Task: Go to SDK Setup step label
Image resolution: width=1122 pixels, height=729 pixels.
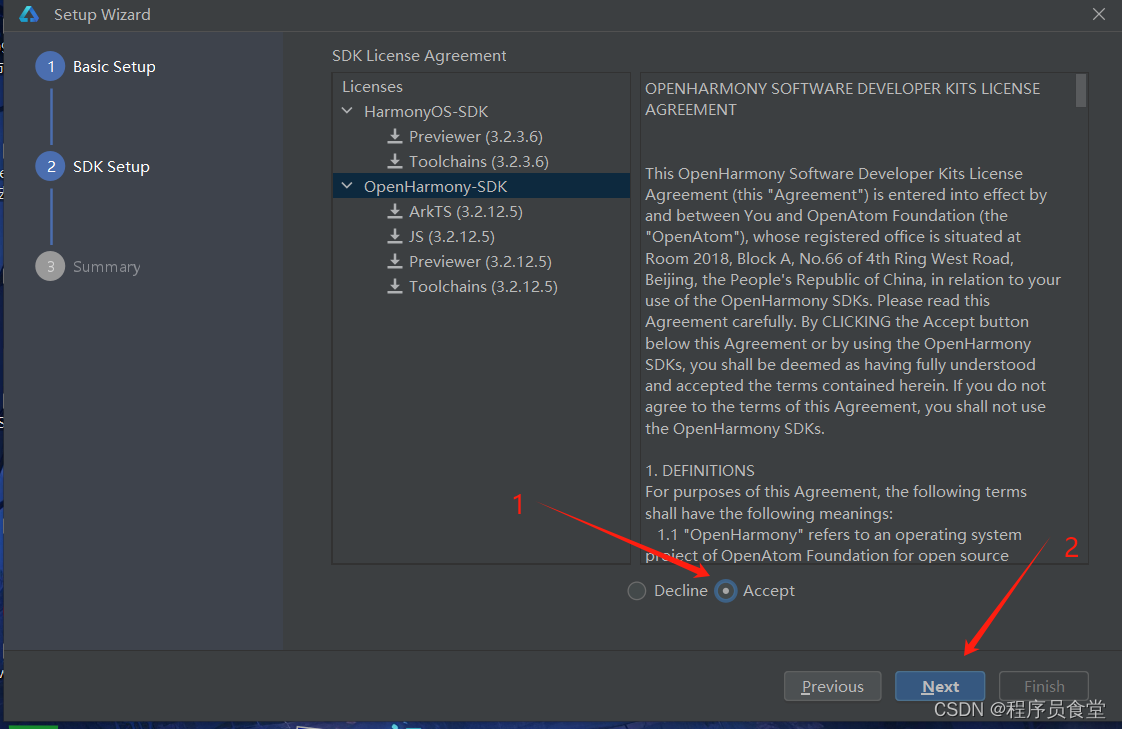Action: [111, 167]
